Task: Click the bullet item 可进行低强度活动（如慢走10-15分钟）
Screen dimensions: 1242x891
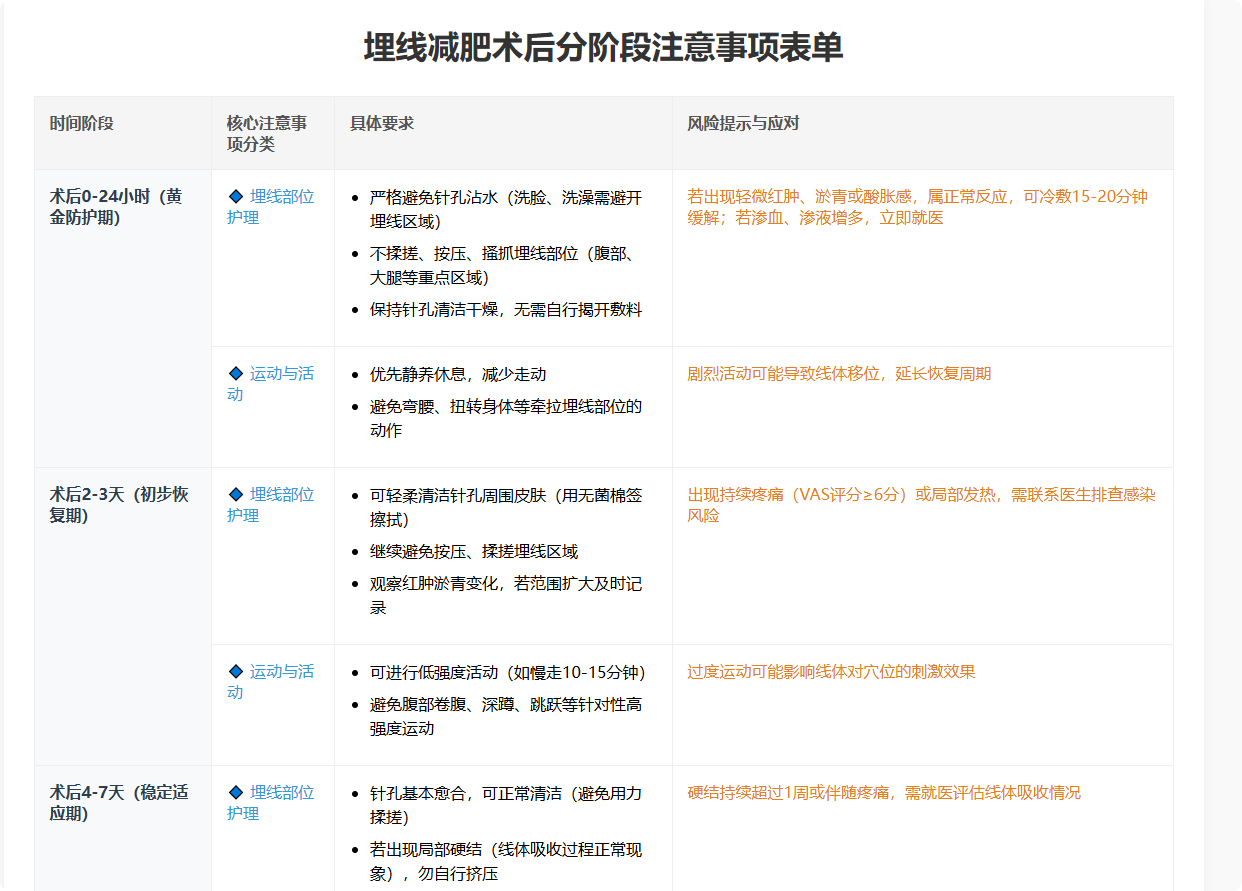Action: point(507,672)
